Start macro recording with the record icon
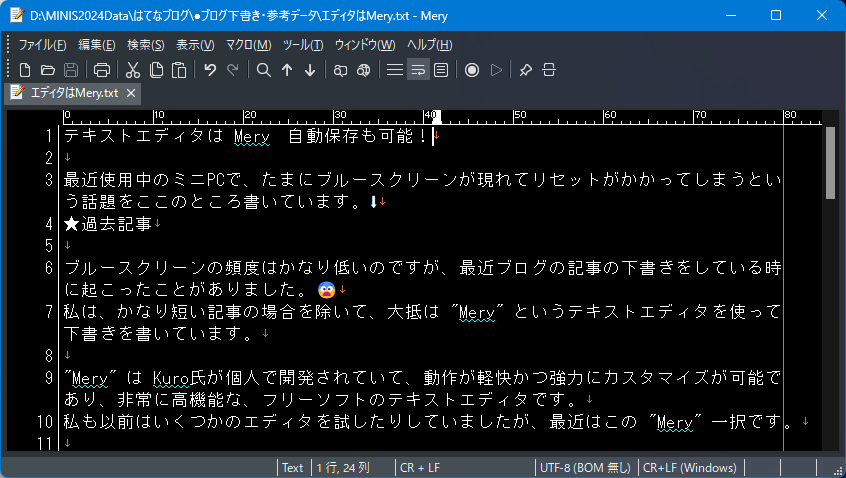 (x=472, y=70)
